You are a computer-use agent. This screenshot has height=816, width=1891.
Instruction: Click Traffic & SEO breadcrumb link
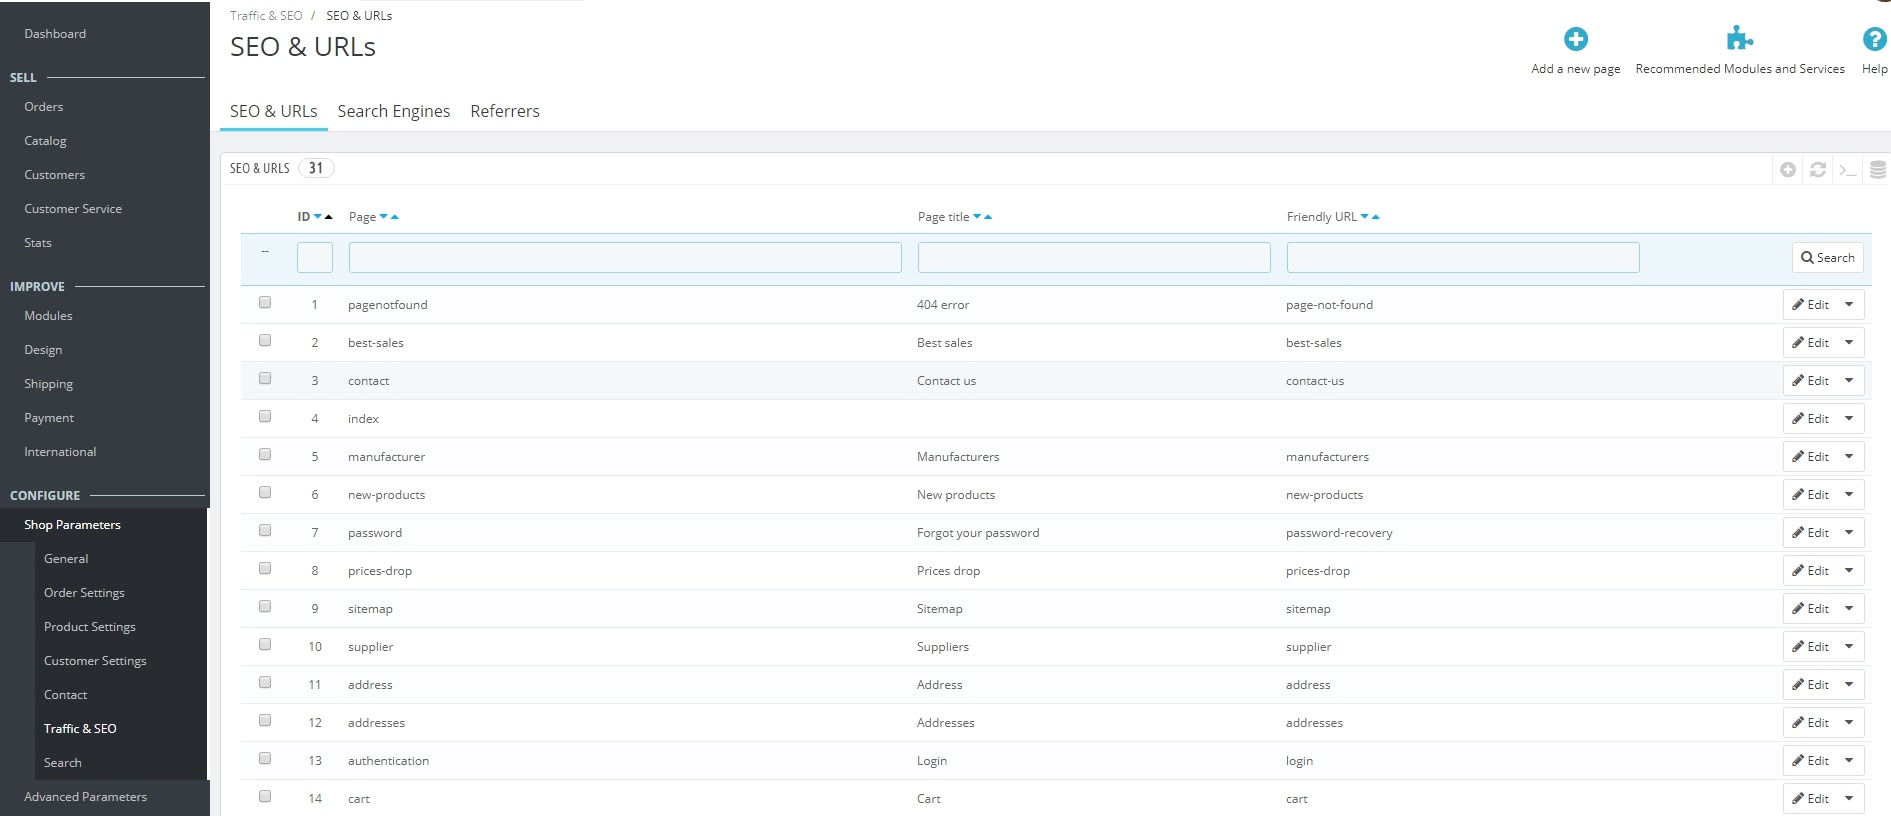point(266,16)
